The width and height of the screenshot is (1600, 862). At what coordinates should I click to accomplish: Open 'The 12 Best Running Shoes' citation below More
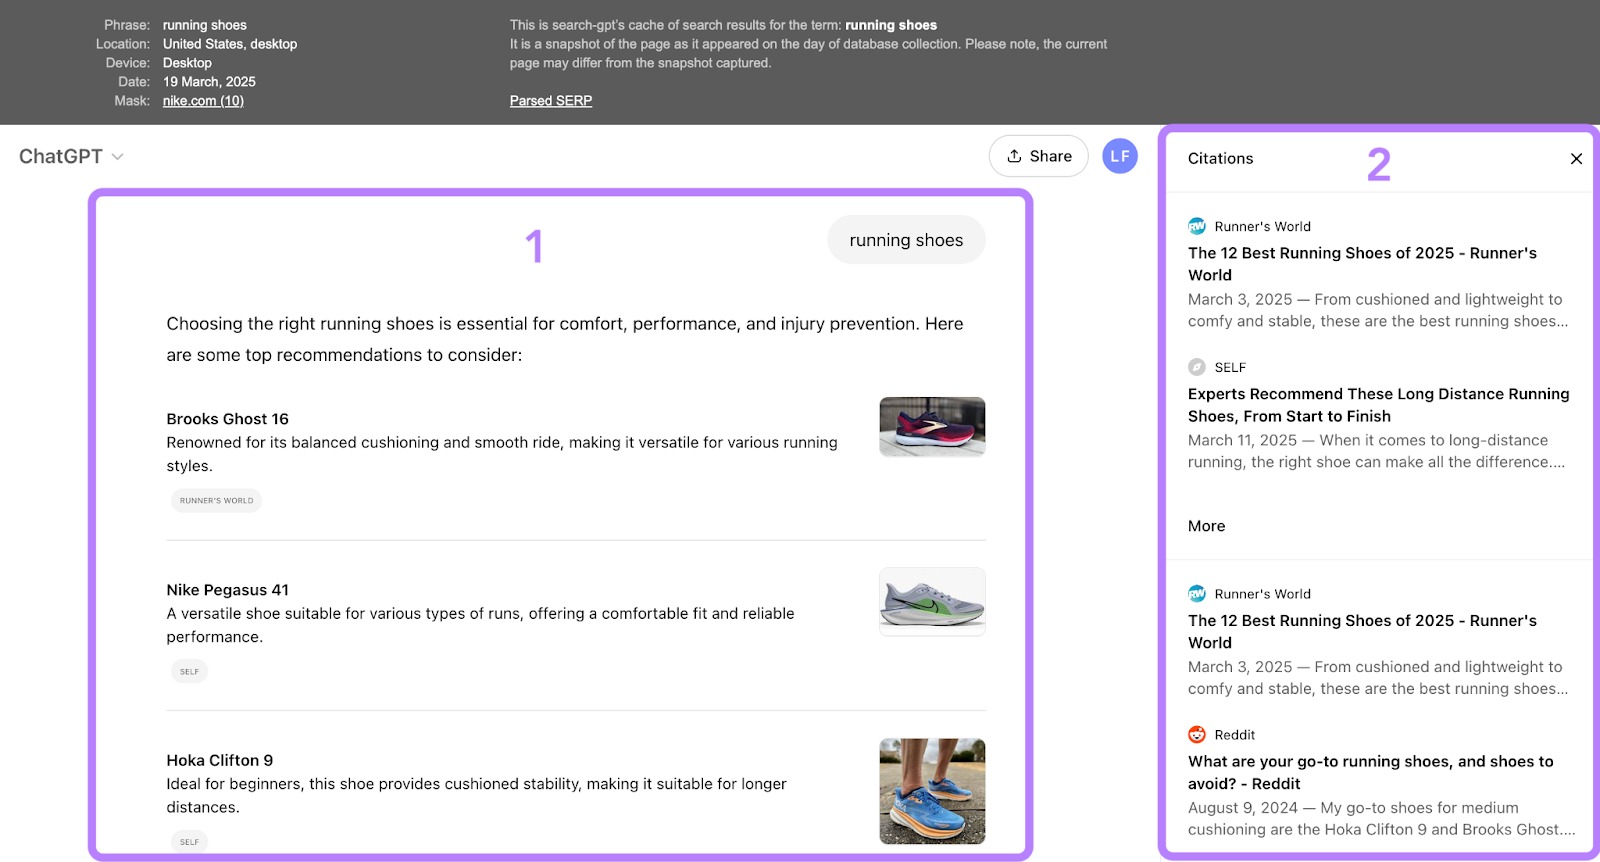coord(1362,632)
